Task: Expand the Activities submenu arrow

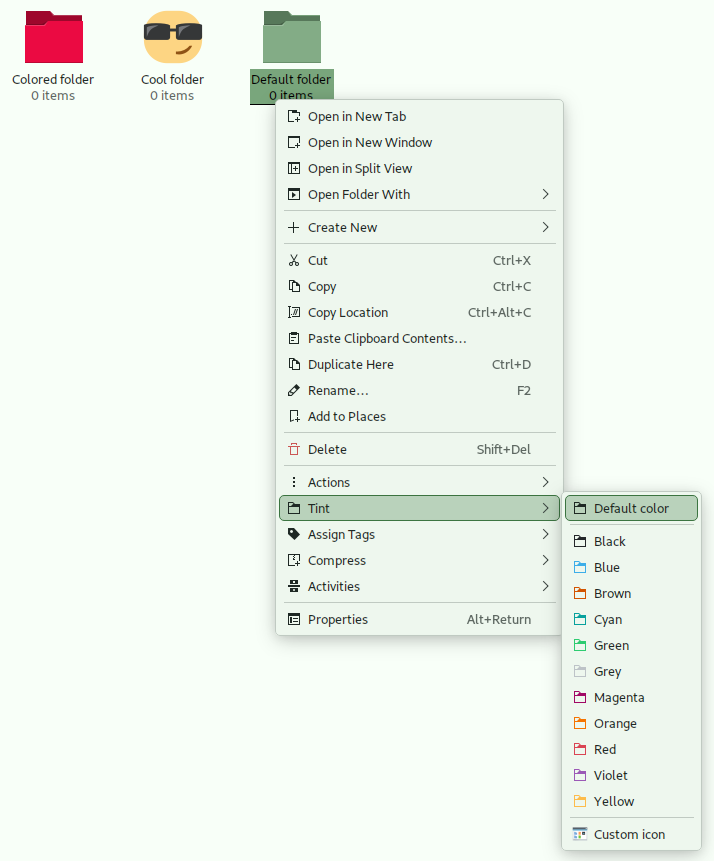Action: (x=545, y=586)
